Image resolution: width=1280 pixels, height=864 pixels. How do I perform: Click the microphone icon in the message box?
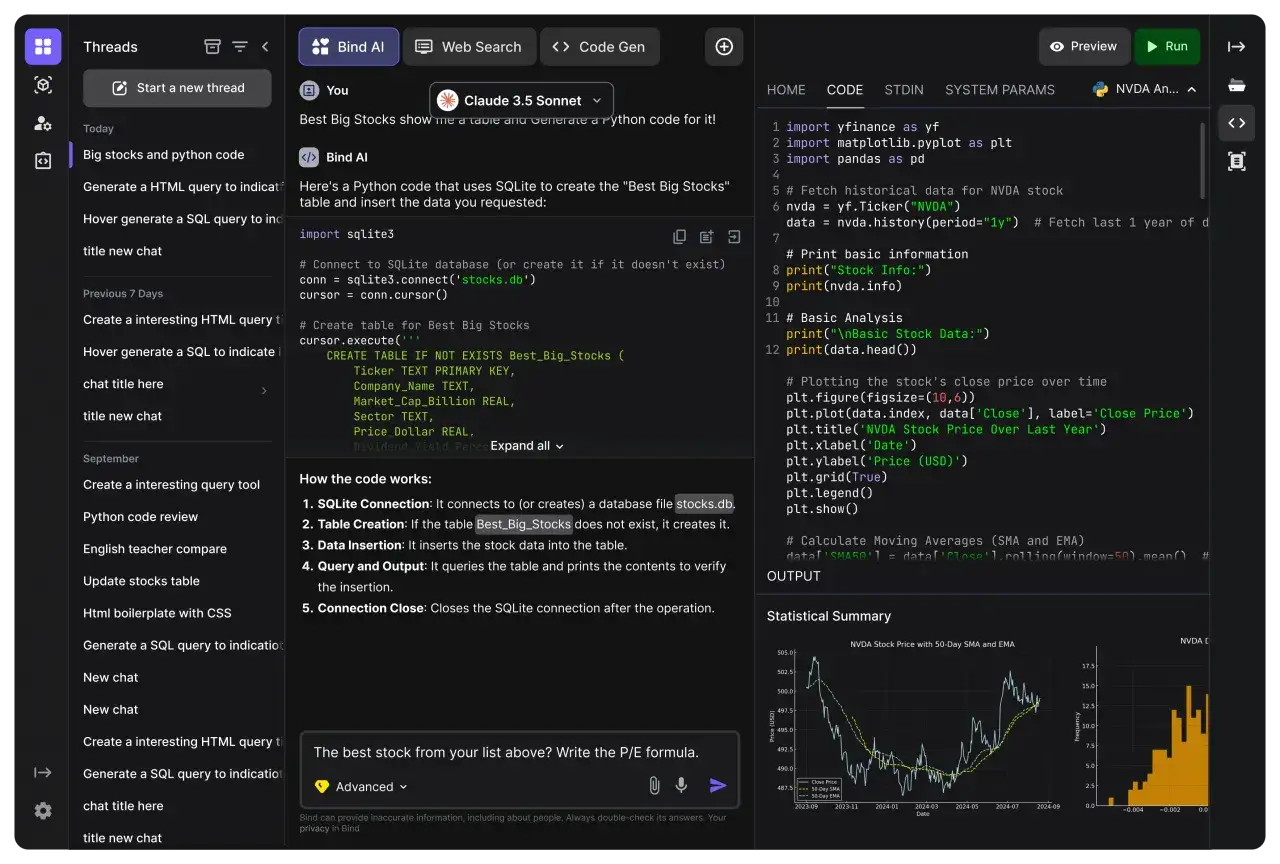(x=681, y=786)
